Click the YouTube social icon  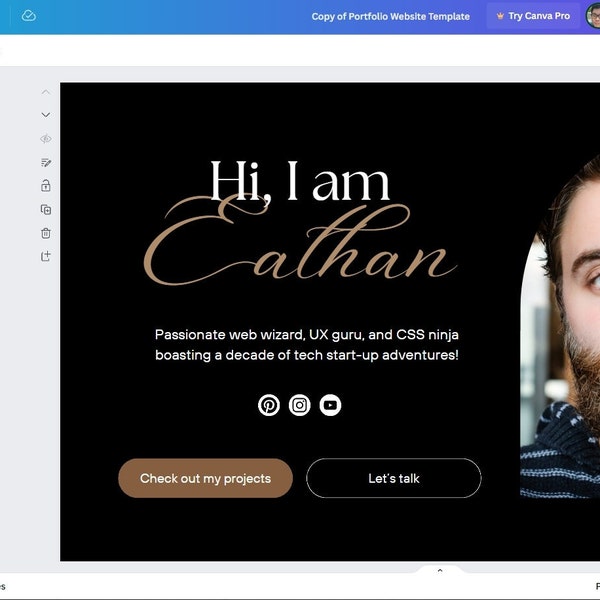tap(330, 405)
